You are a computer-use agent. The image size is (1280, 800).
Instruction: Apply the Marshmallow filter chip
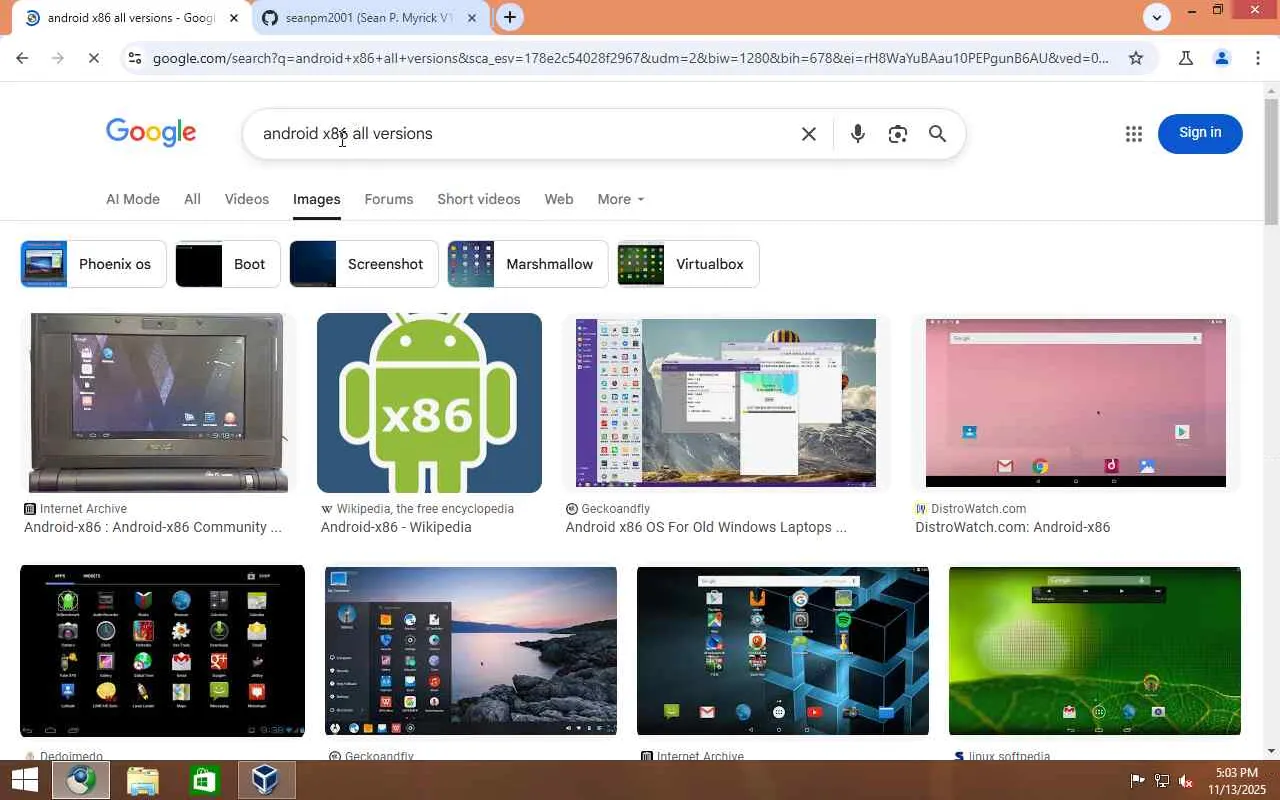pos(528,264)
